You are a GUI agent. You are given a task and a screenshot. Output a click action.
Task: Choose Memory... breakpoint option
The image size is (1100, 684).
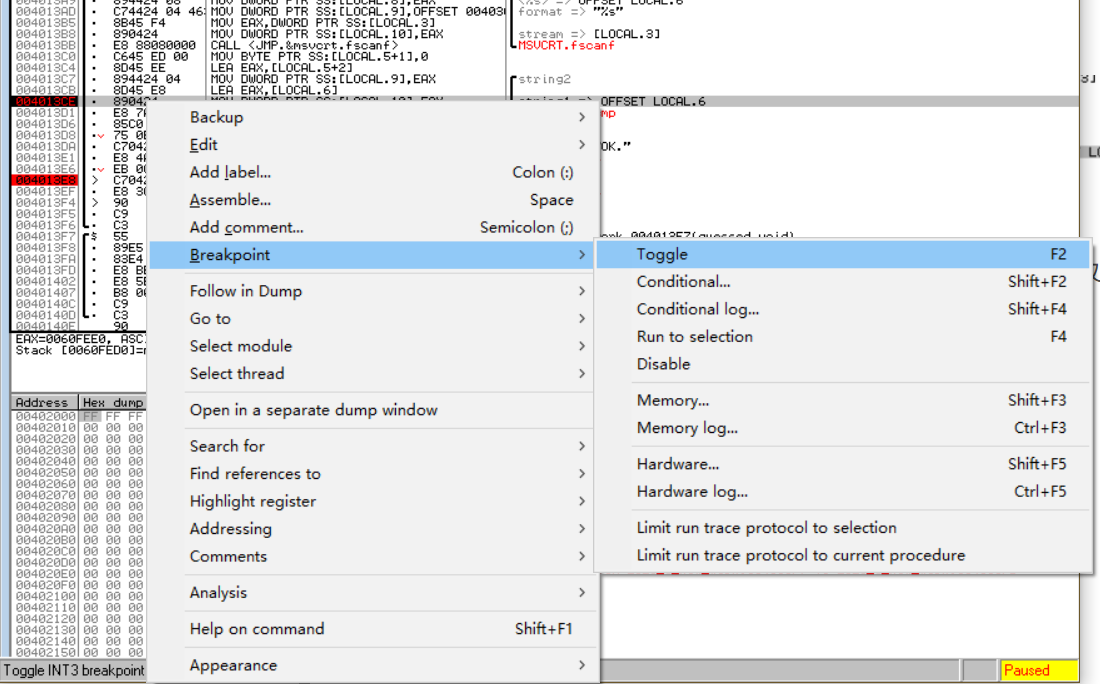(843, 400)
